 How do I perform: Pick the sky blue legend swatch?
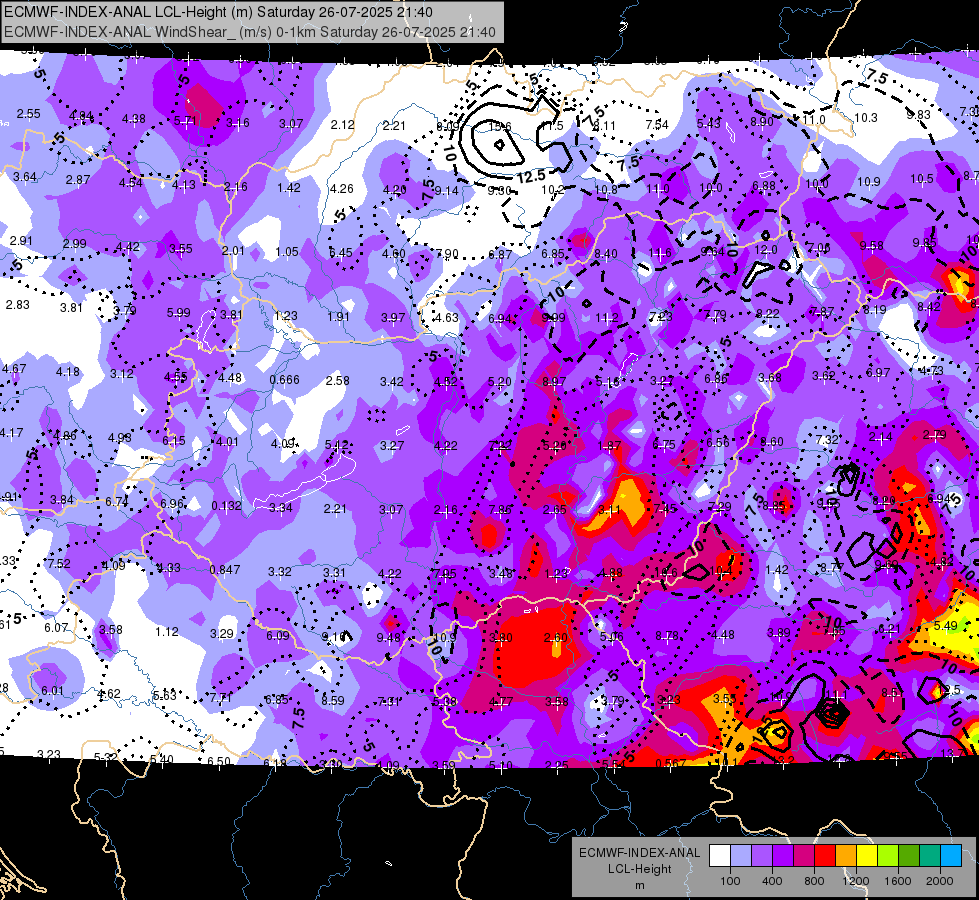(951, 855)
